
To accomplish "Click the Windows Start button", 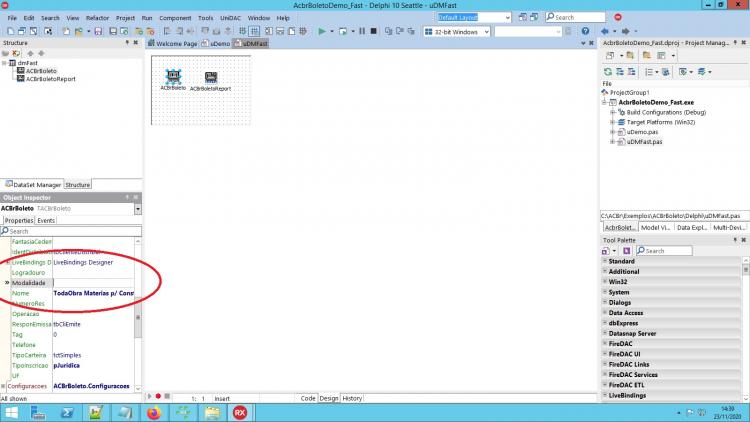I will point(11,412).
